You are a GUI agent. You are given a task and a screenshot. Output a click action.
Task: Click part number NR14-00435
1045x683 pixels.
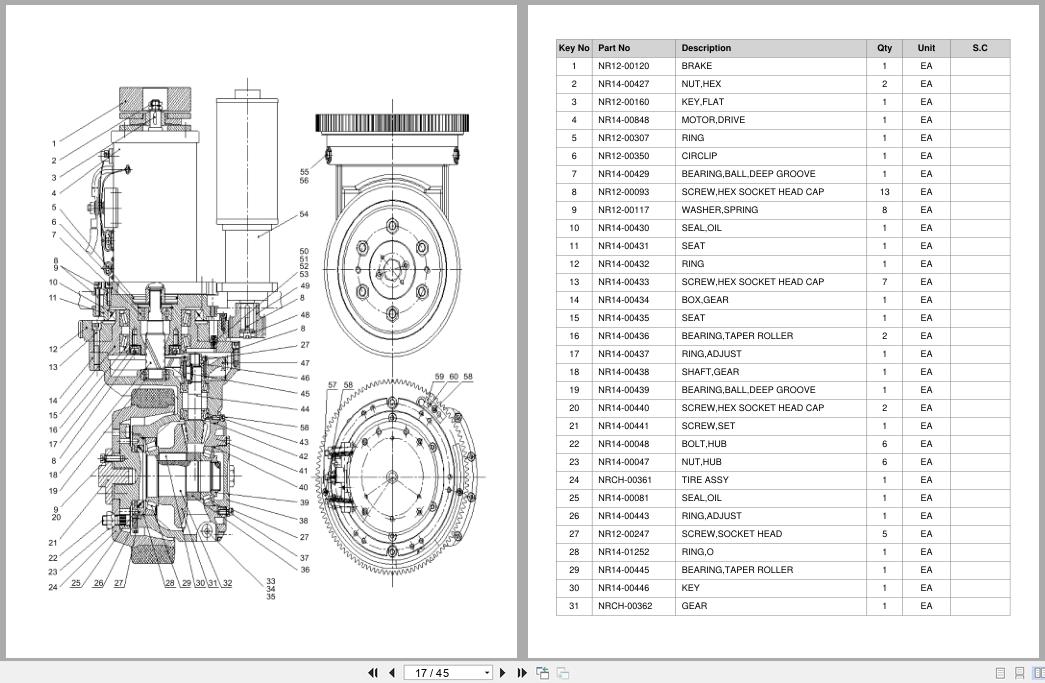pyautogui.click(x=623, y=318)
